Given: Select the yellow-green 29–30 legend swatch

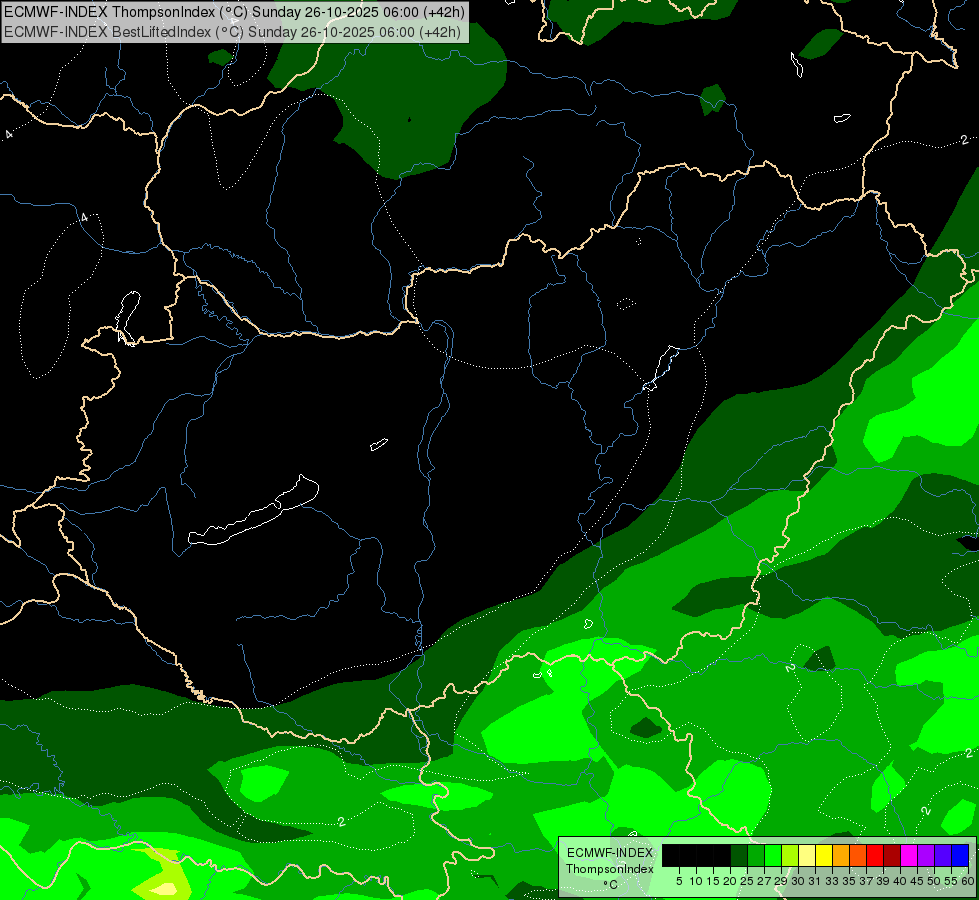Looking at the screenshot, I should point(790,855).
